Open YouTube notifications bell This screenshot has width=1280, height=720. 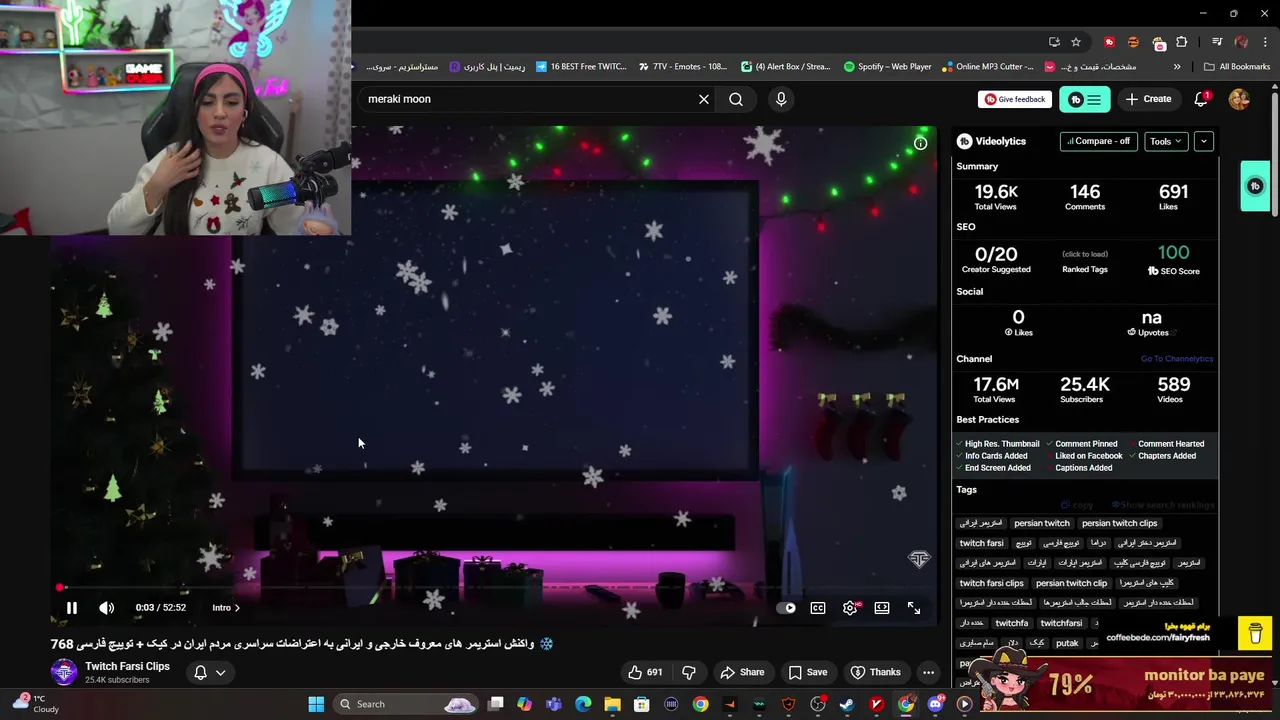(x=1202, y=99)
